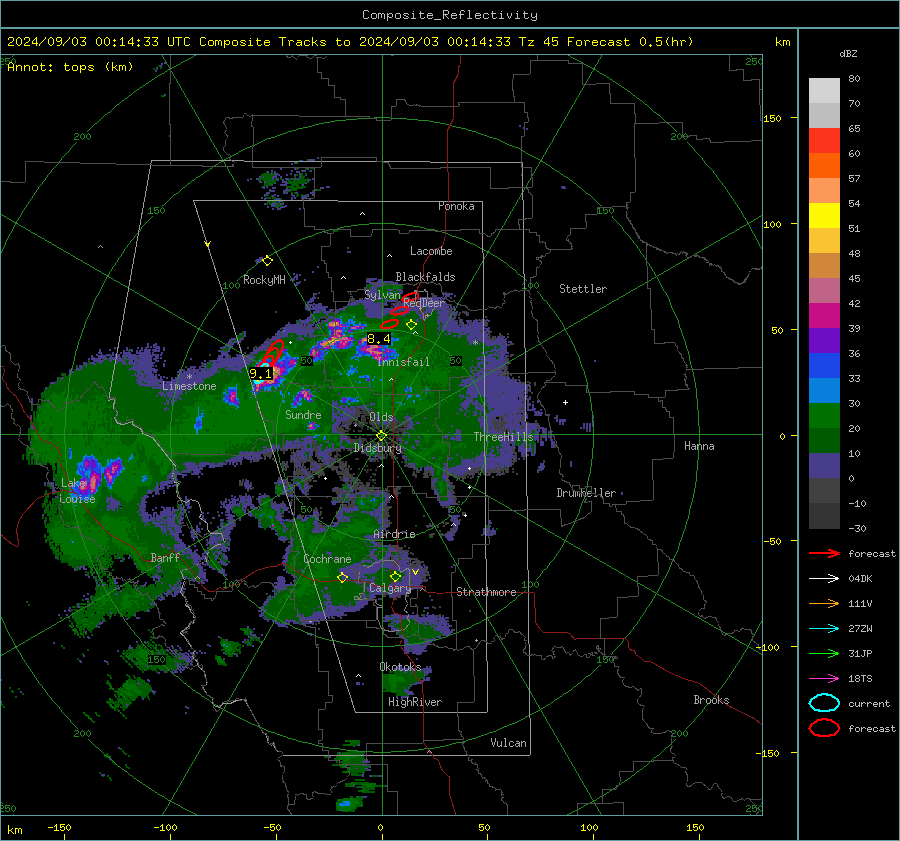900x841 pixels.
Task: Click the Strathmore city label
Action: tap(486, 592)
